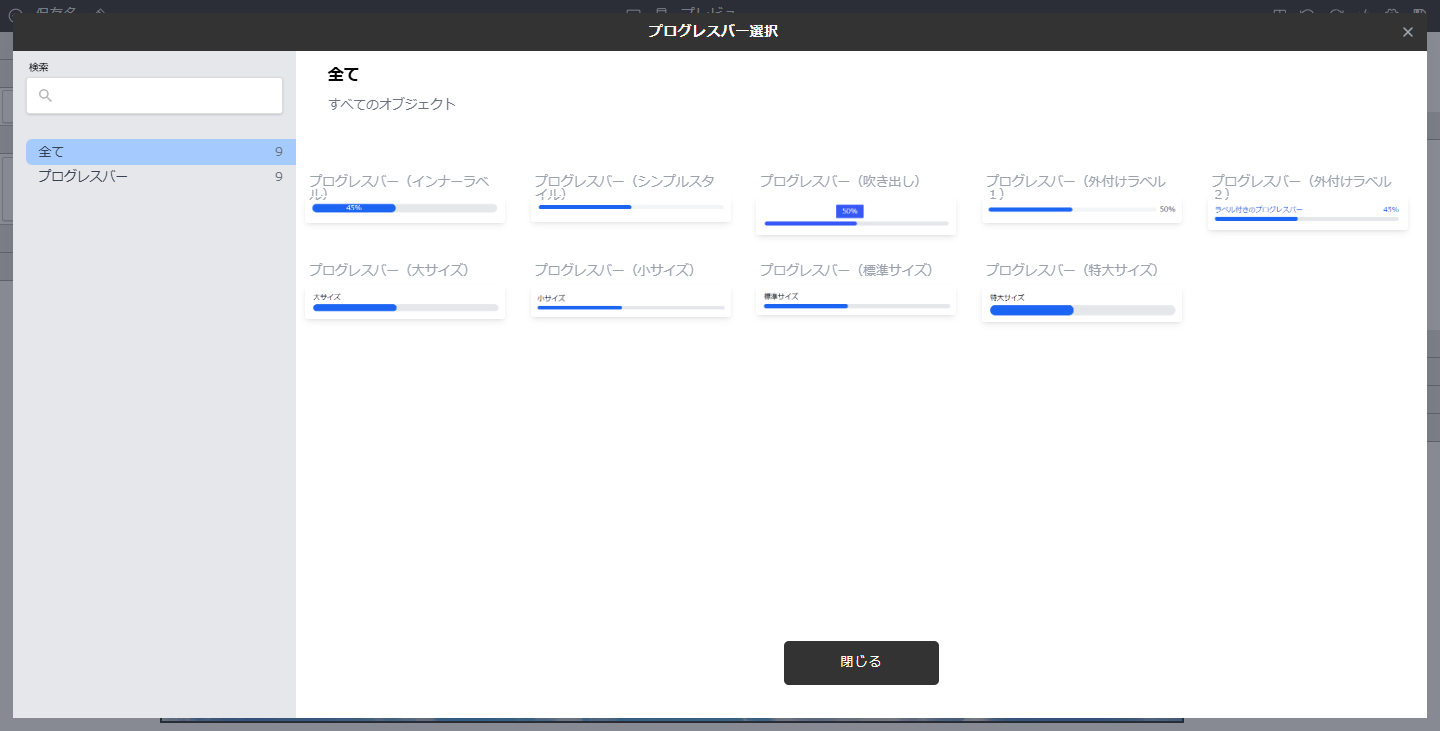Pick the 吹き出し progress bar preview

pos(856,218)
